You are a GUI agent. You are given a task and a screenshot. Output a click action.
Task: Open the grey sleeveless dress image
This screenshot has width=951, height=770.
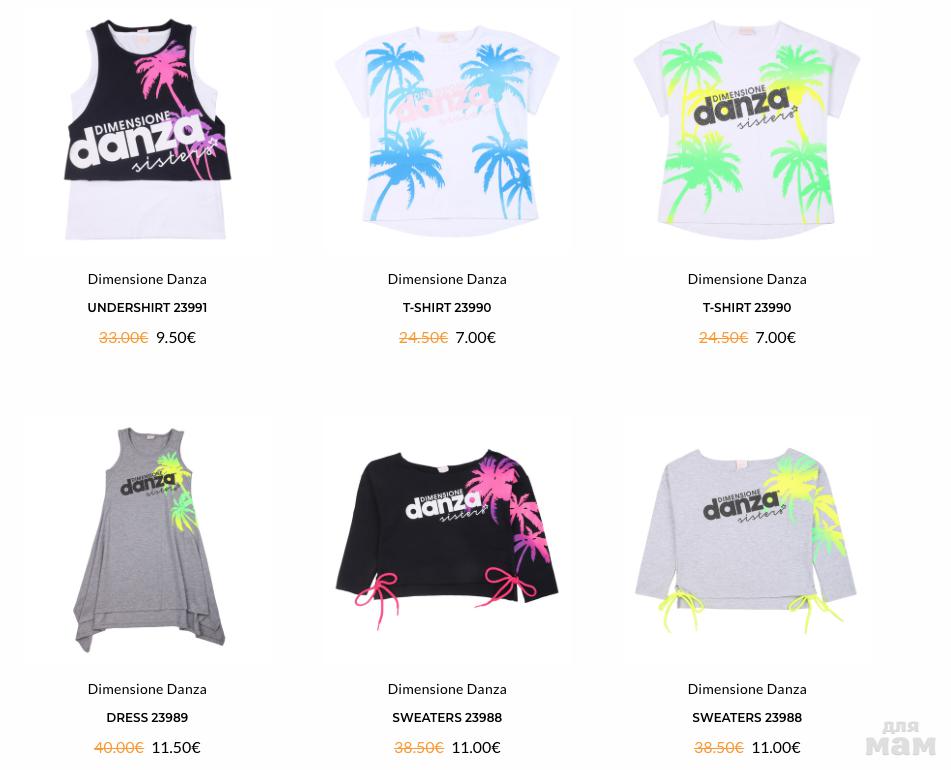pyautogui.click(x=149, y=540)
